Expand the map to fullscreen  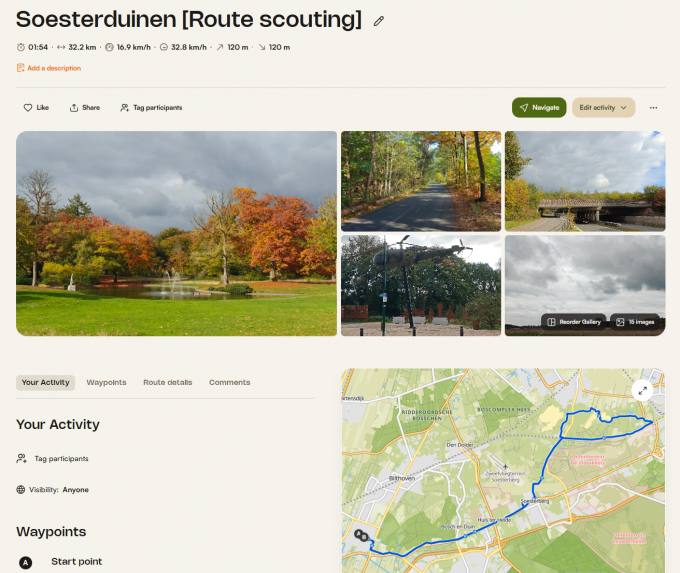(642, 390)
